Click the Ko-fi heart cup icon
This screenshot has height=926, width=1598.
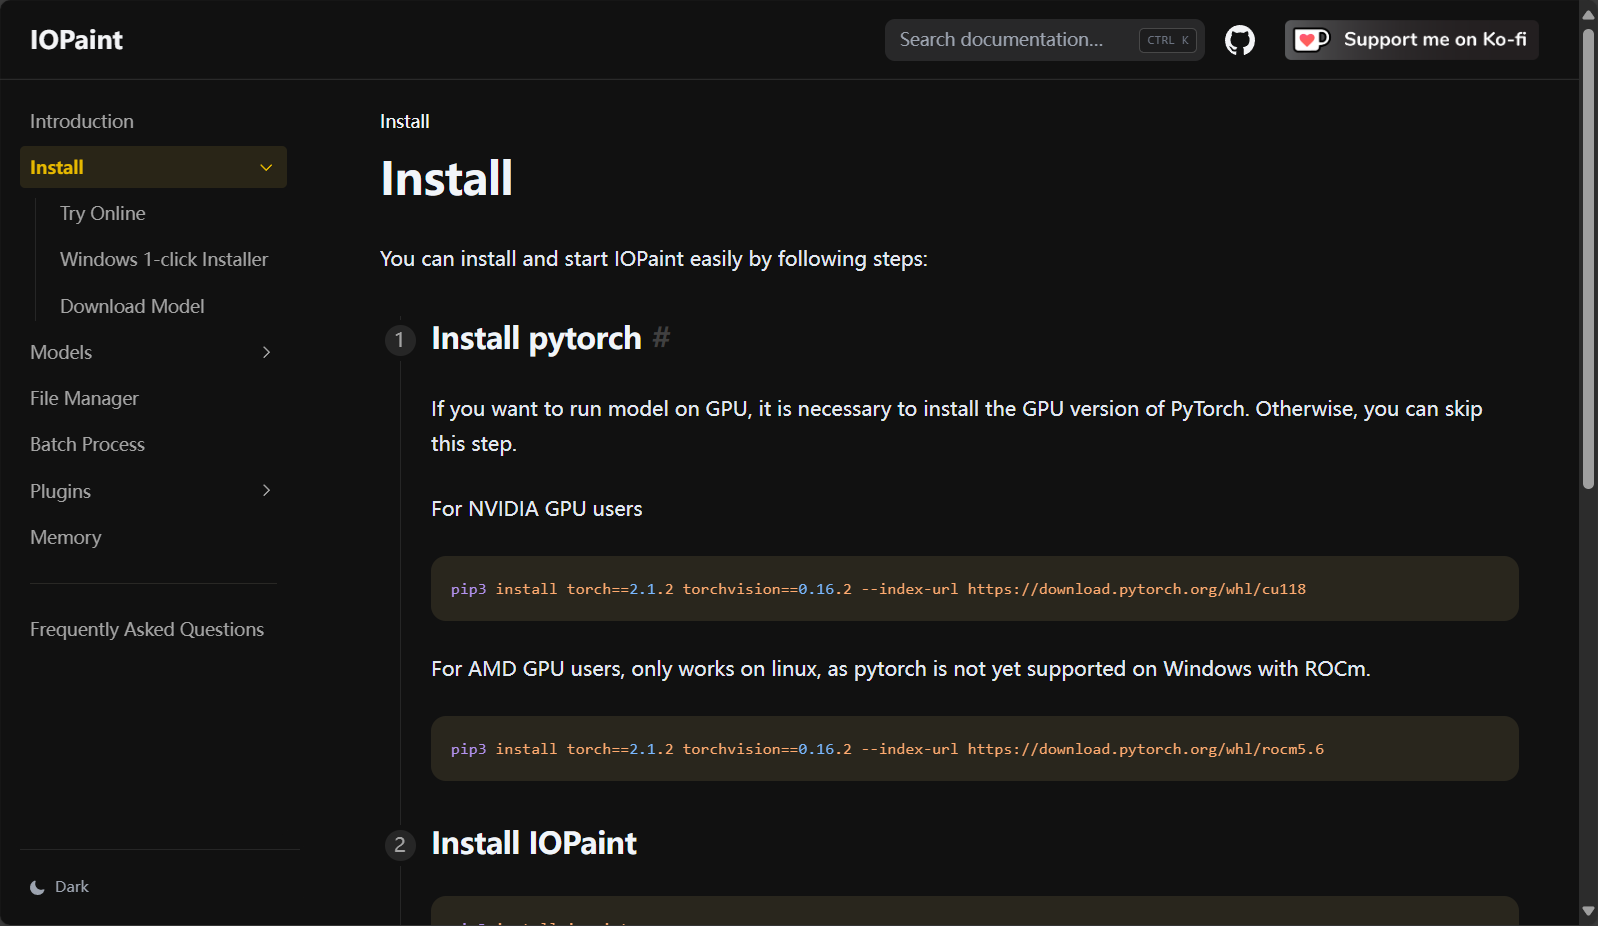[x=1312, y=40]
